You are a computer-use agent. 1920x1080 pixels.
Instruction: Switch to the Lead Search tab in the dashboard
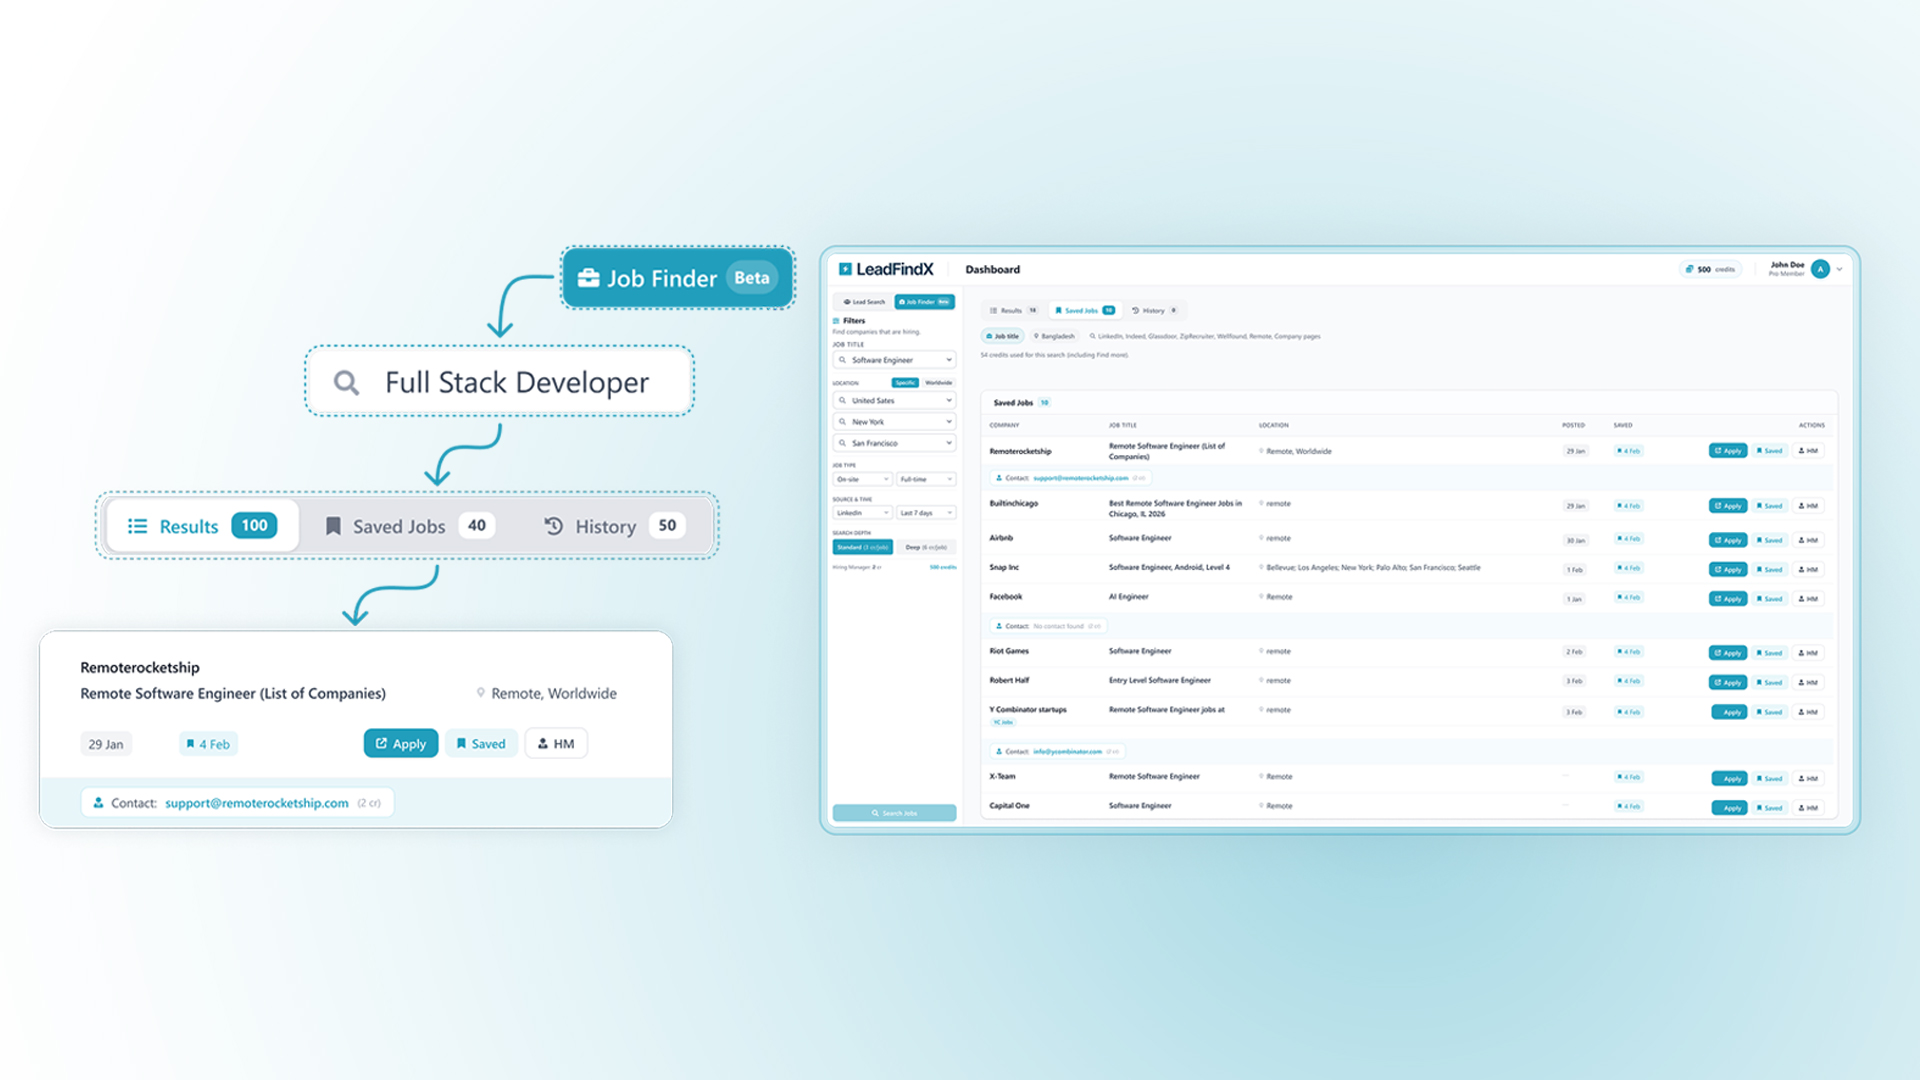(x=864, y=302)
